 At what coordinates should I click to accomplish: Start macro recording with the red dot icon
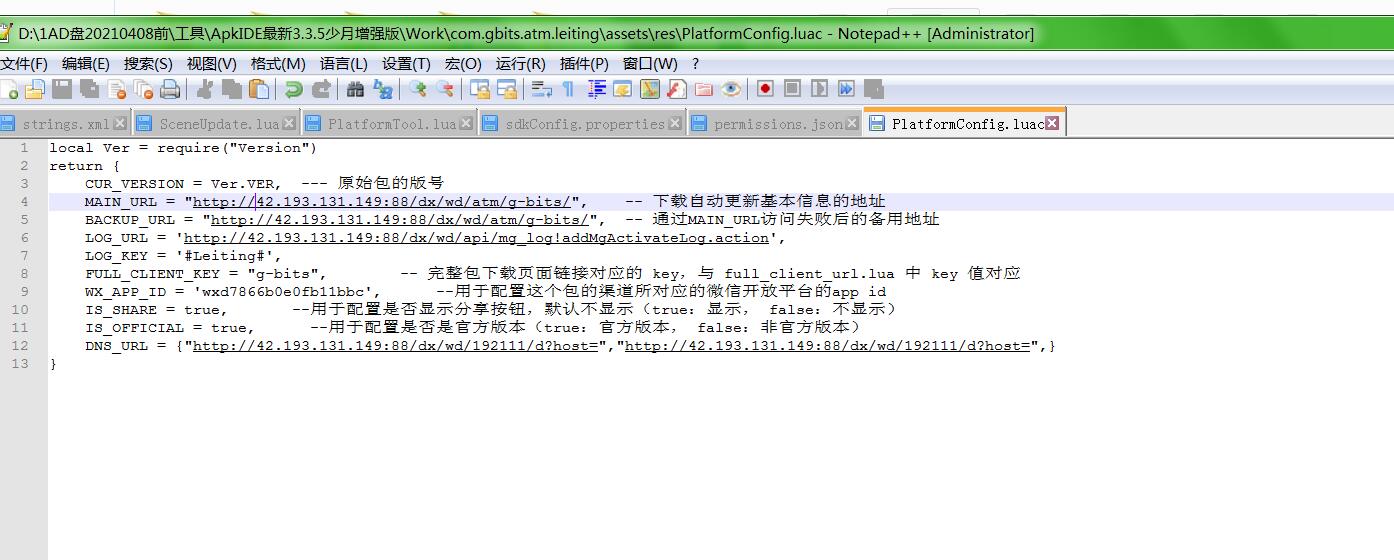coord(765,89)
